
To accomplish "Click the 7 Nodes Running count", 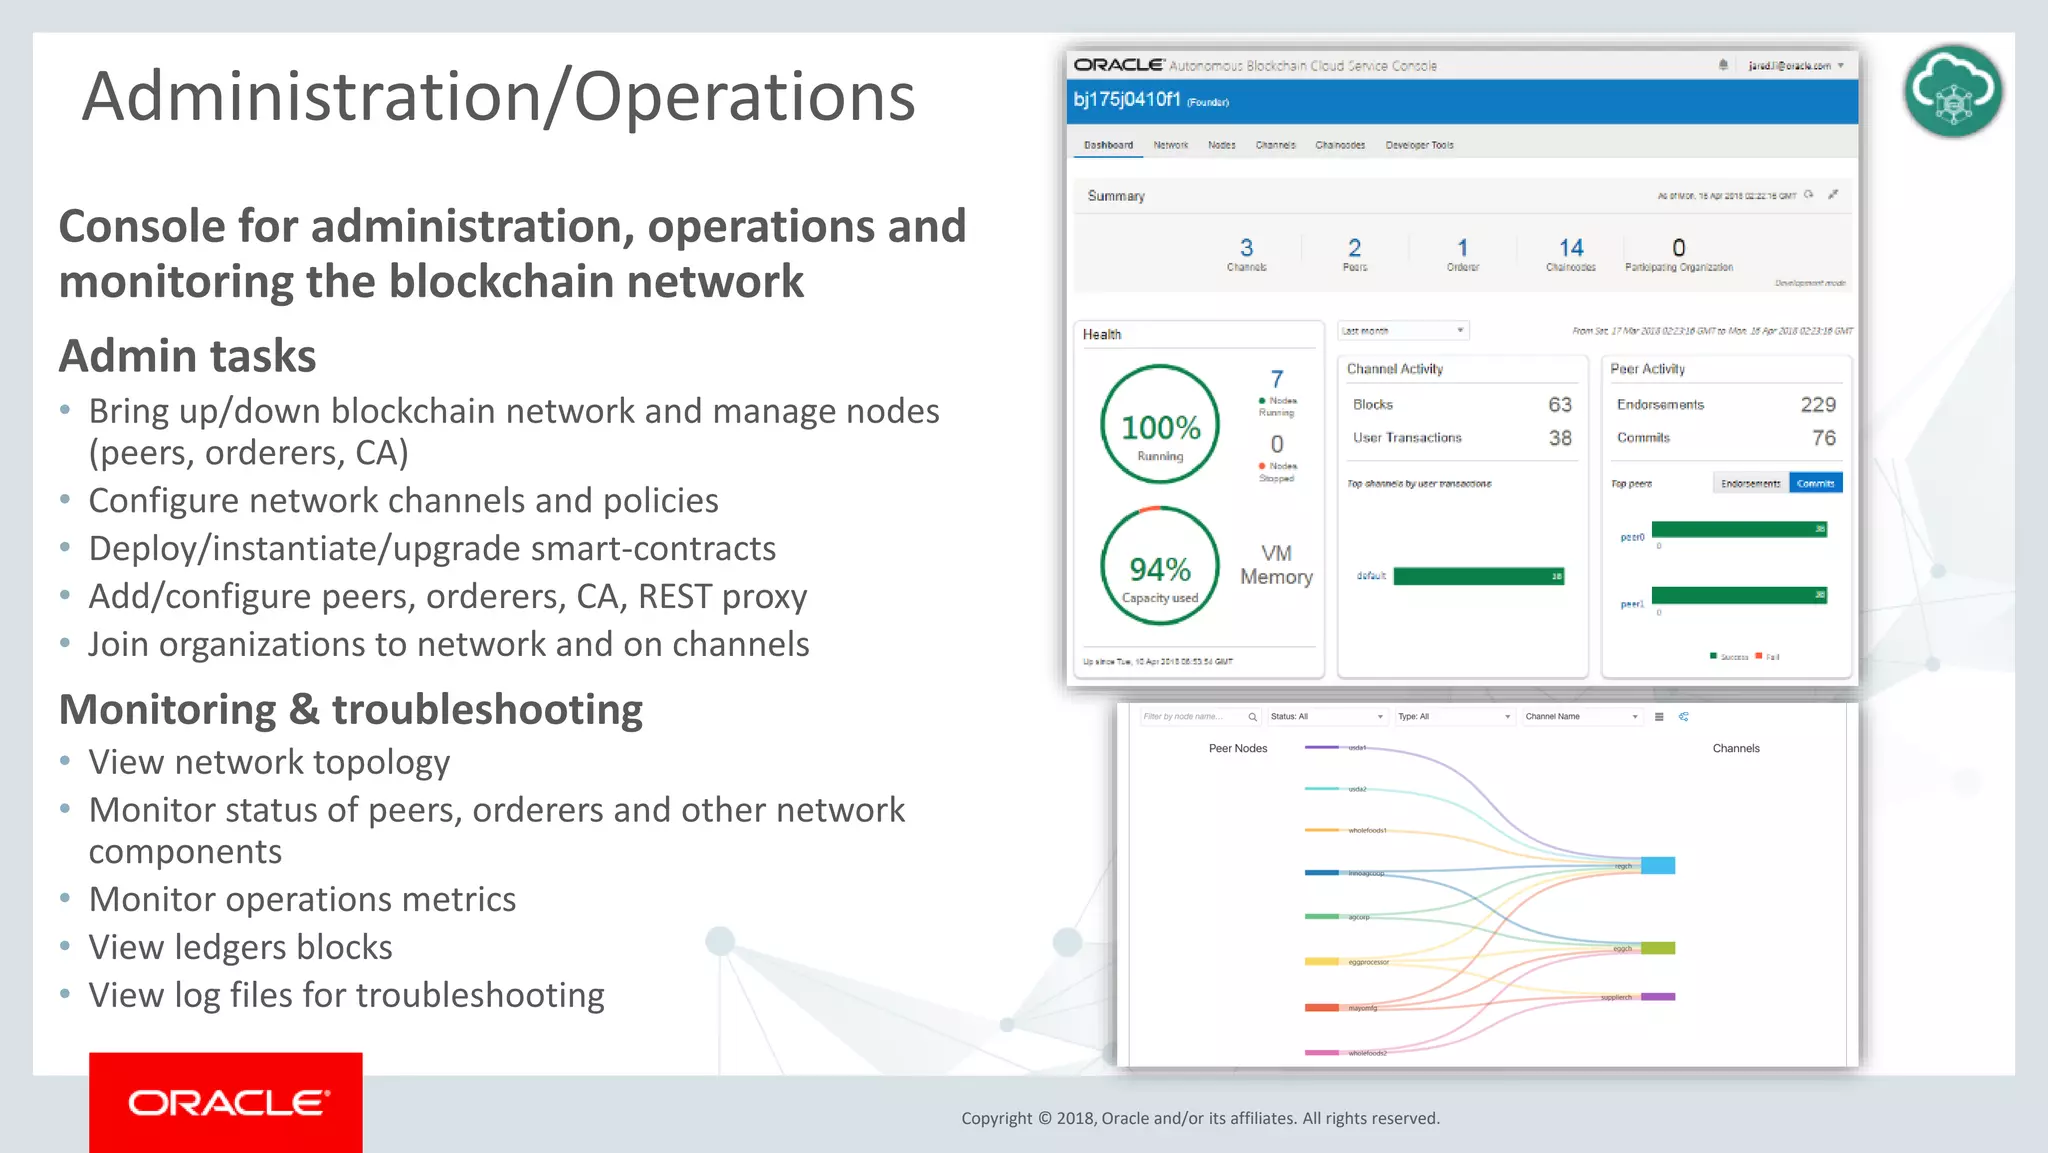I will (1277, 379).
